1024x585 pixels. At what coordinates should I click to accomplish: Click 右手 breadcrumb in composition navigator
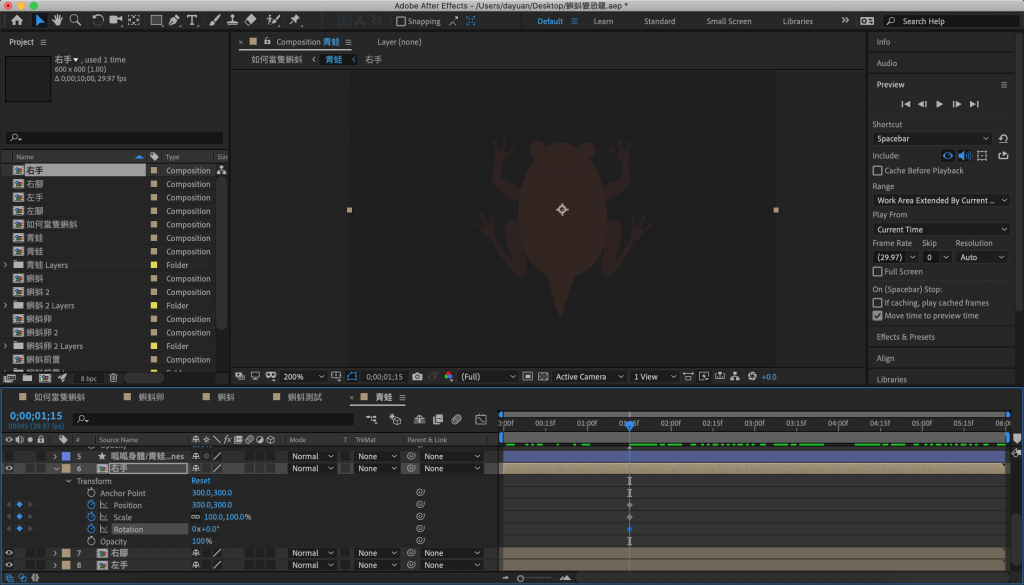374,59
